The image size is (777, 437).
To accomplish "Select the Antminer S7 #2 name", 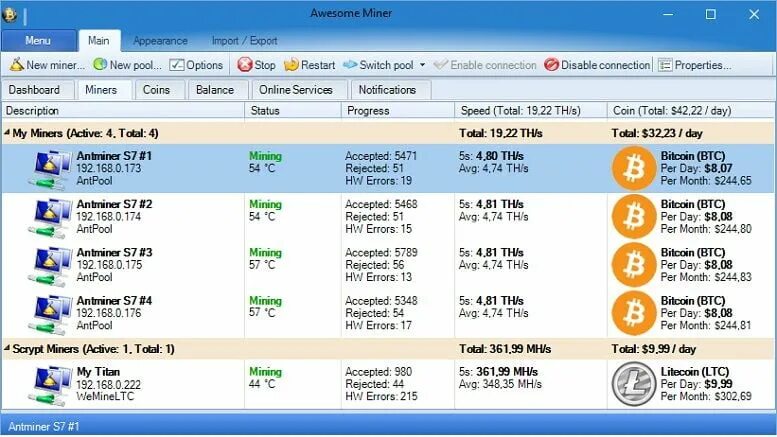I will click(114, 204).
